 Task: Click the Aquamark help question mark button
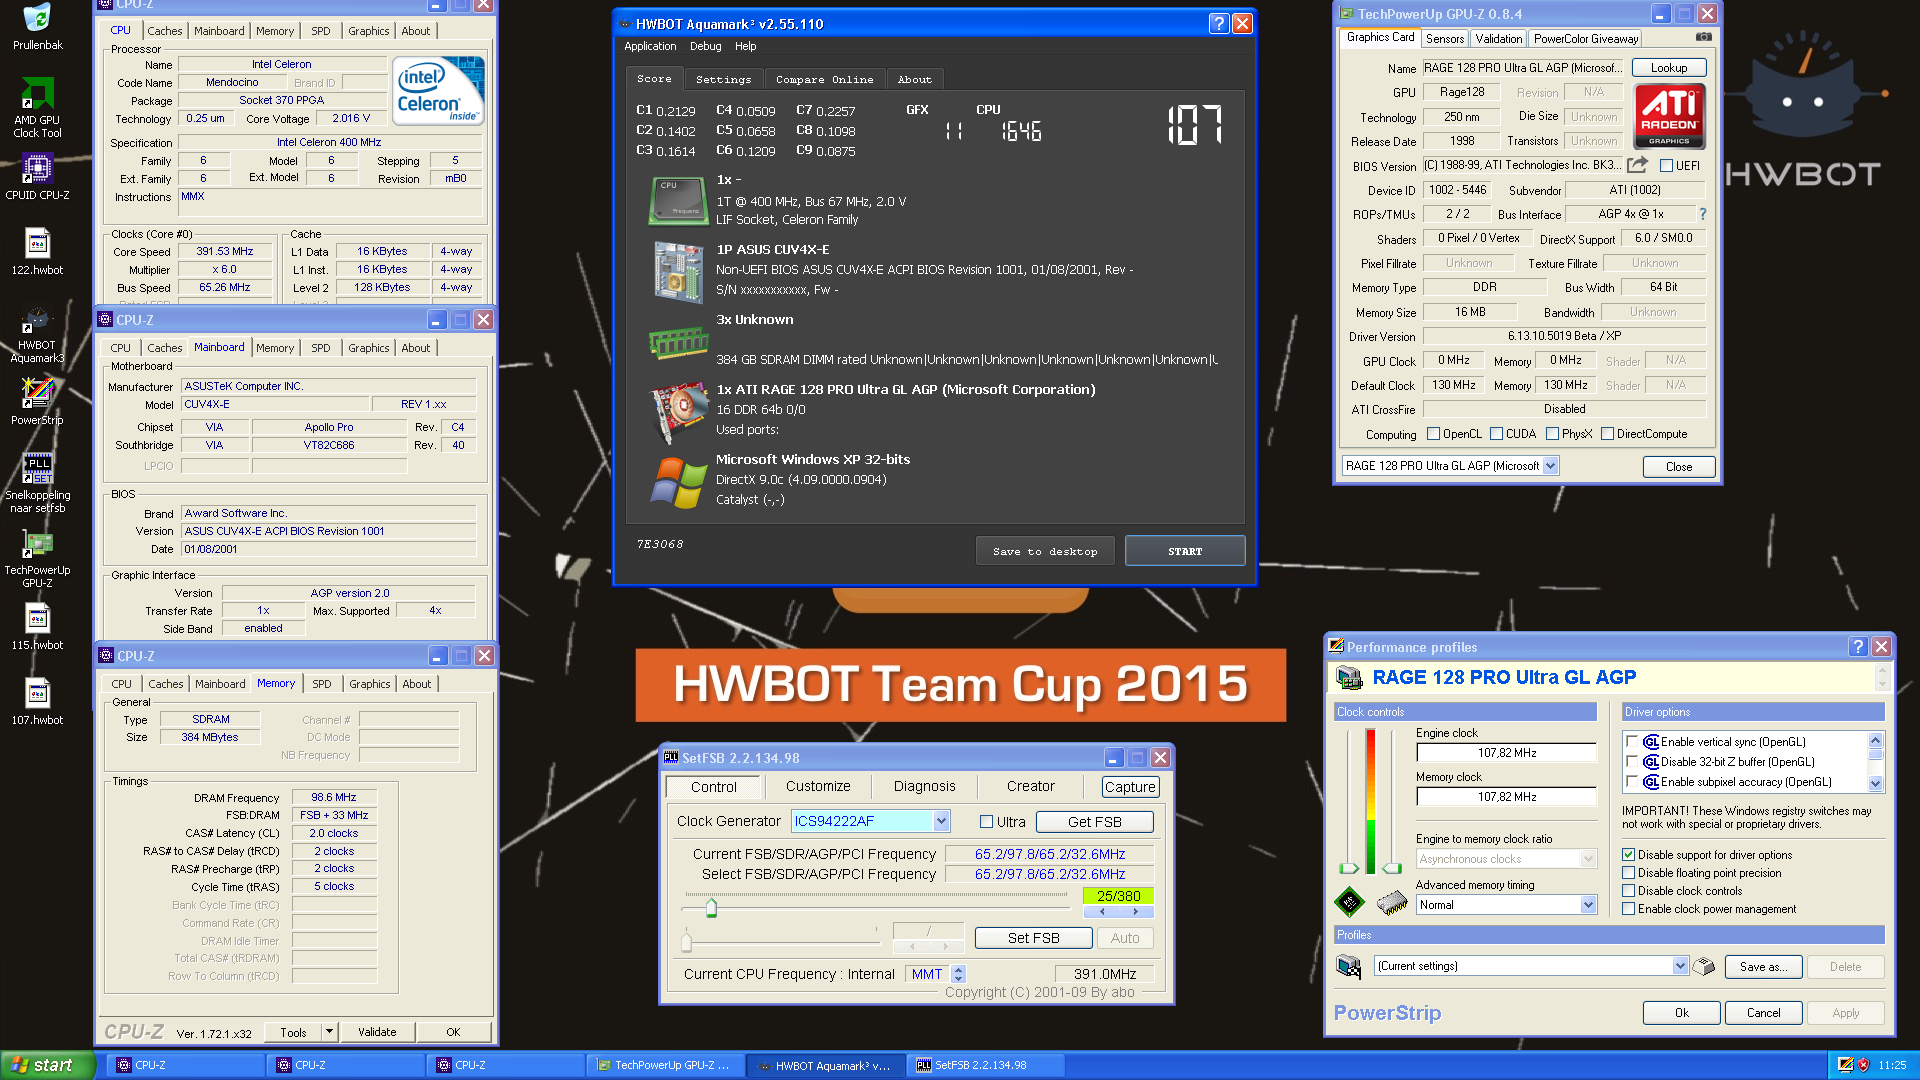click(1218, 24)
